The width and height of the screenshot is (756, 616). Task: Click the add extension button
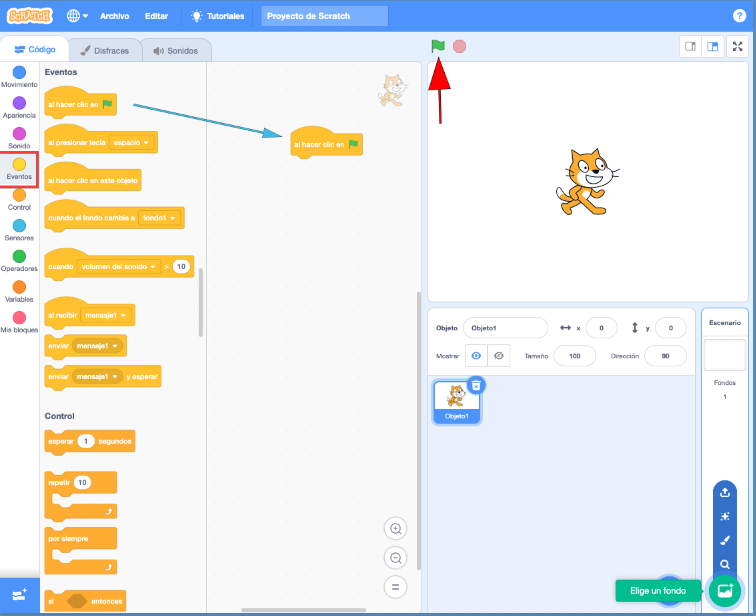[x=20, y=595]
